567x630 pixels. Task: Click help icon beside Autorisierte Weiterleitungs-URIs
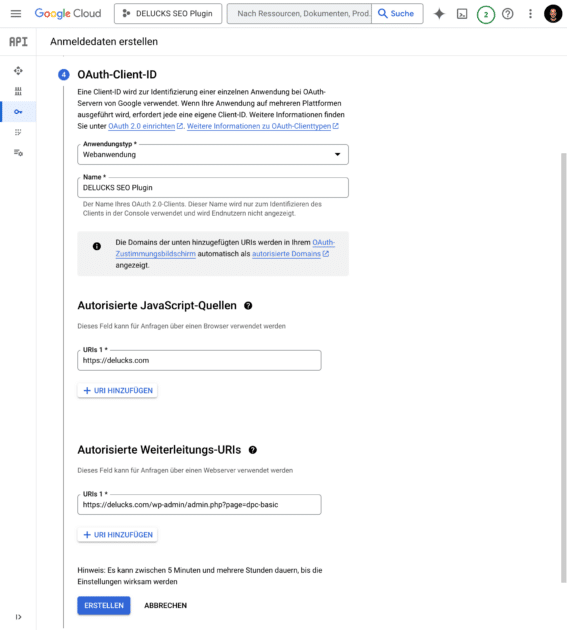(253, 450)
